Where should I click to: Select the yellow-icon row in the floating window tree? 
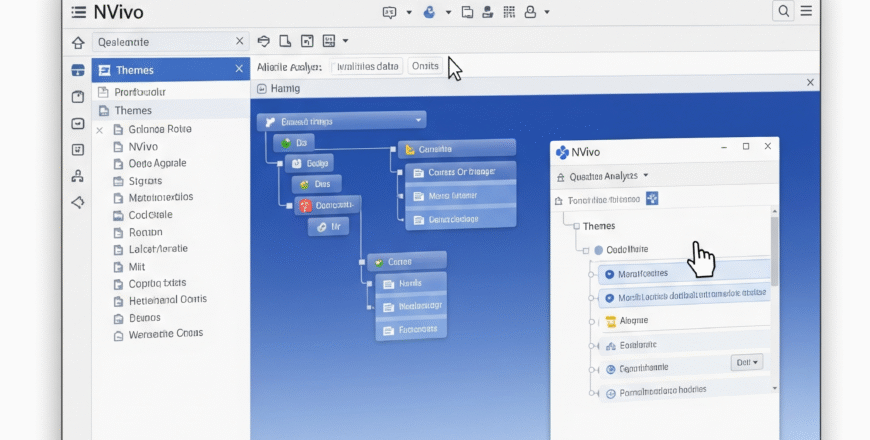(684, 321)
